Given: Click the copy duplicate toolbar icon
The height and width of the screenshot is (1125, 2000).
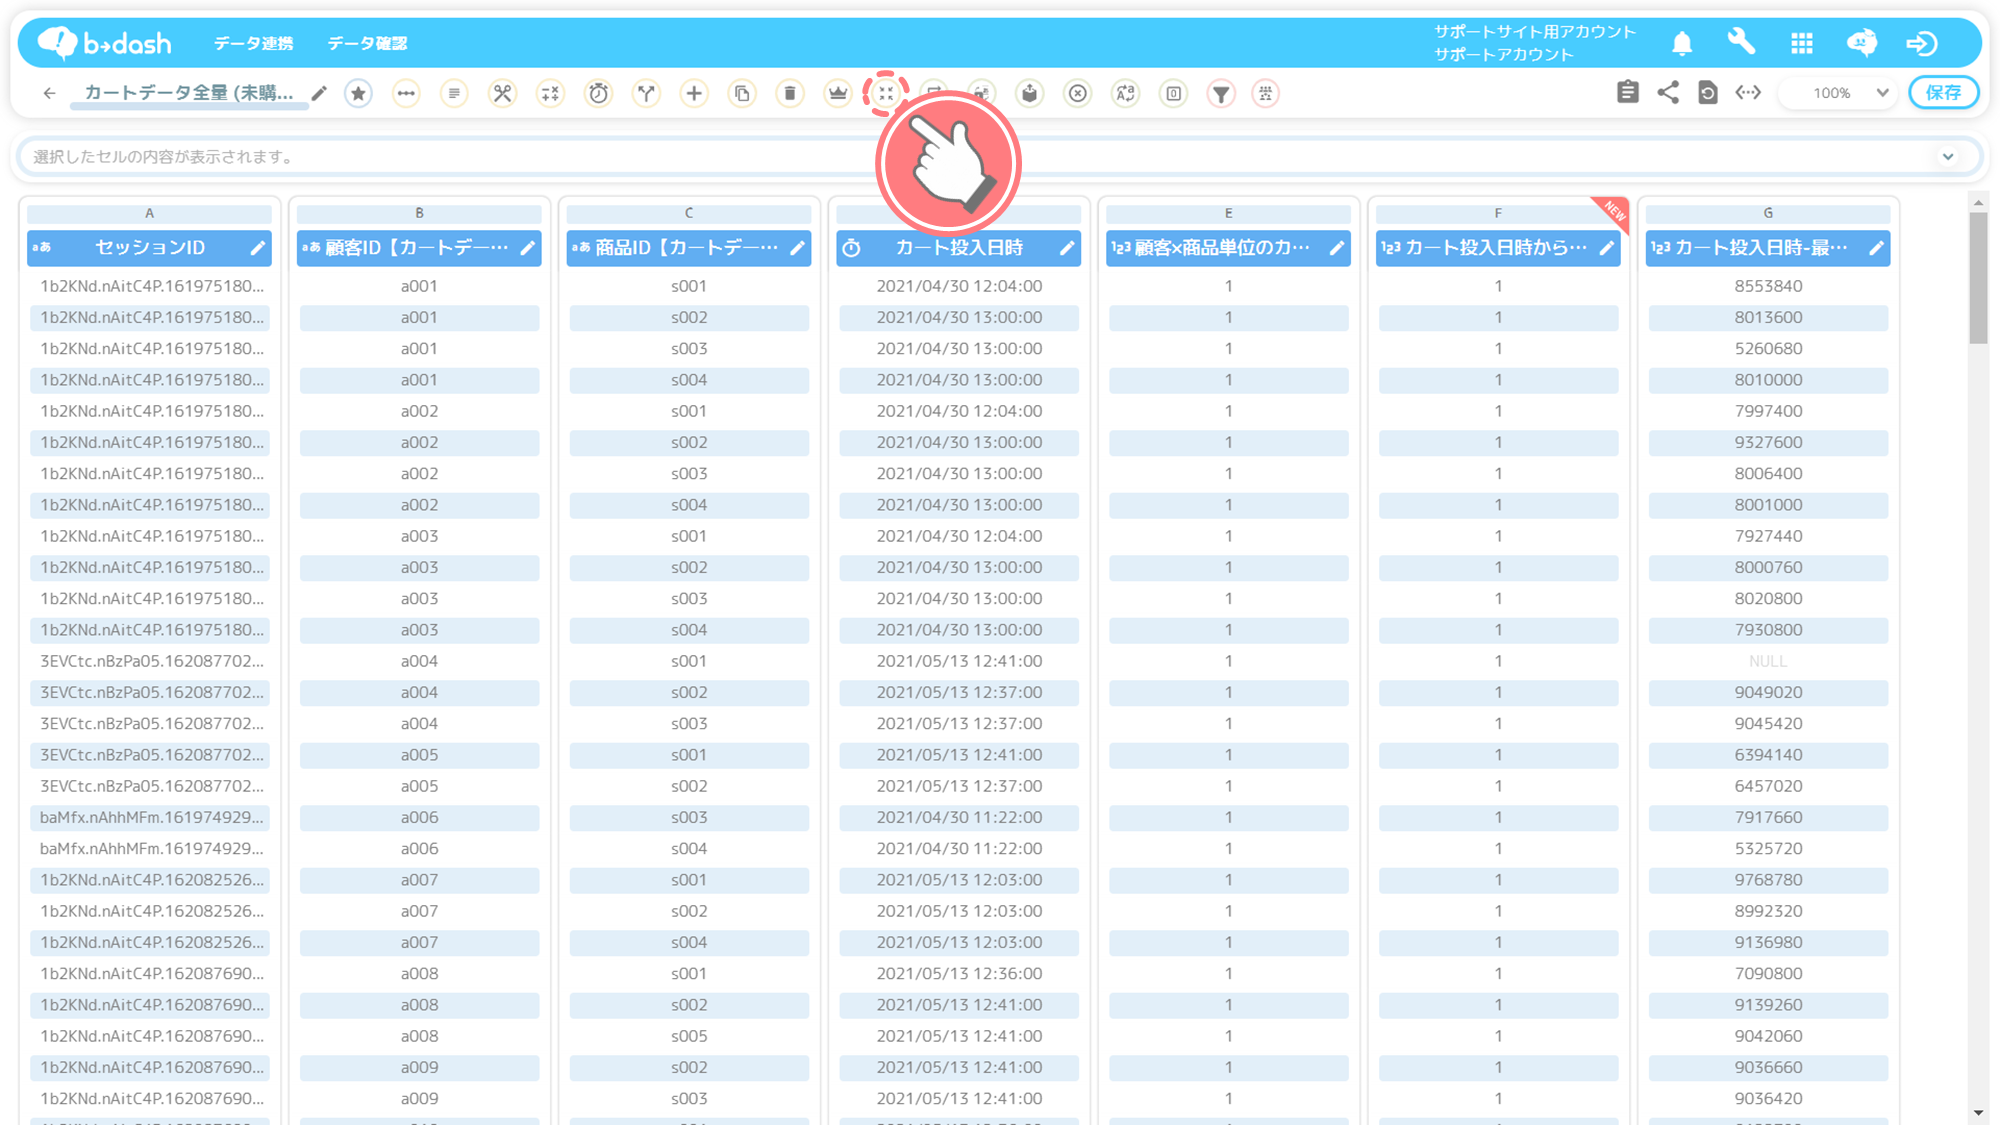Looking at the screenshot, I should click(742, 93).
